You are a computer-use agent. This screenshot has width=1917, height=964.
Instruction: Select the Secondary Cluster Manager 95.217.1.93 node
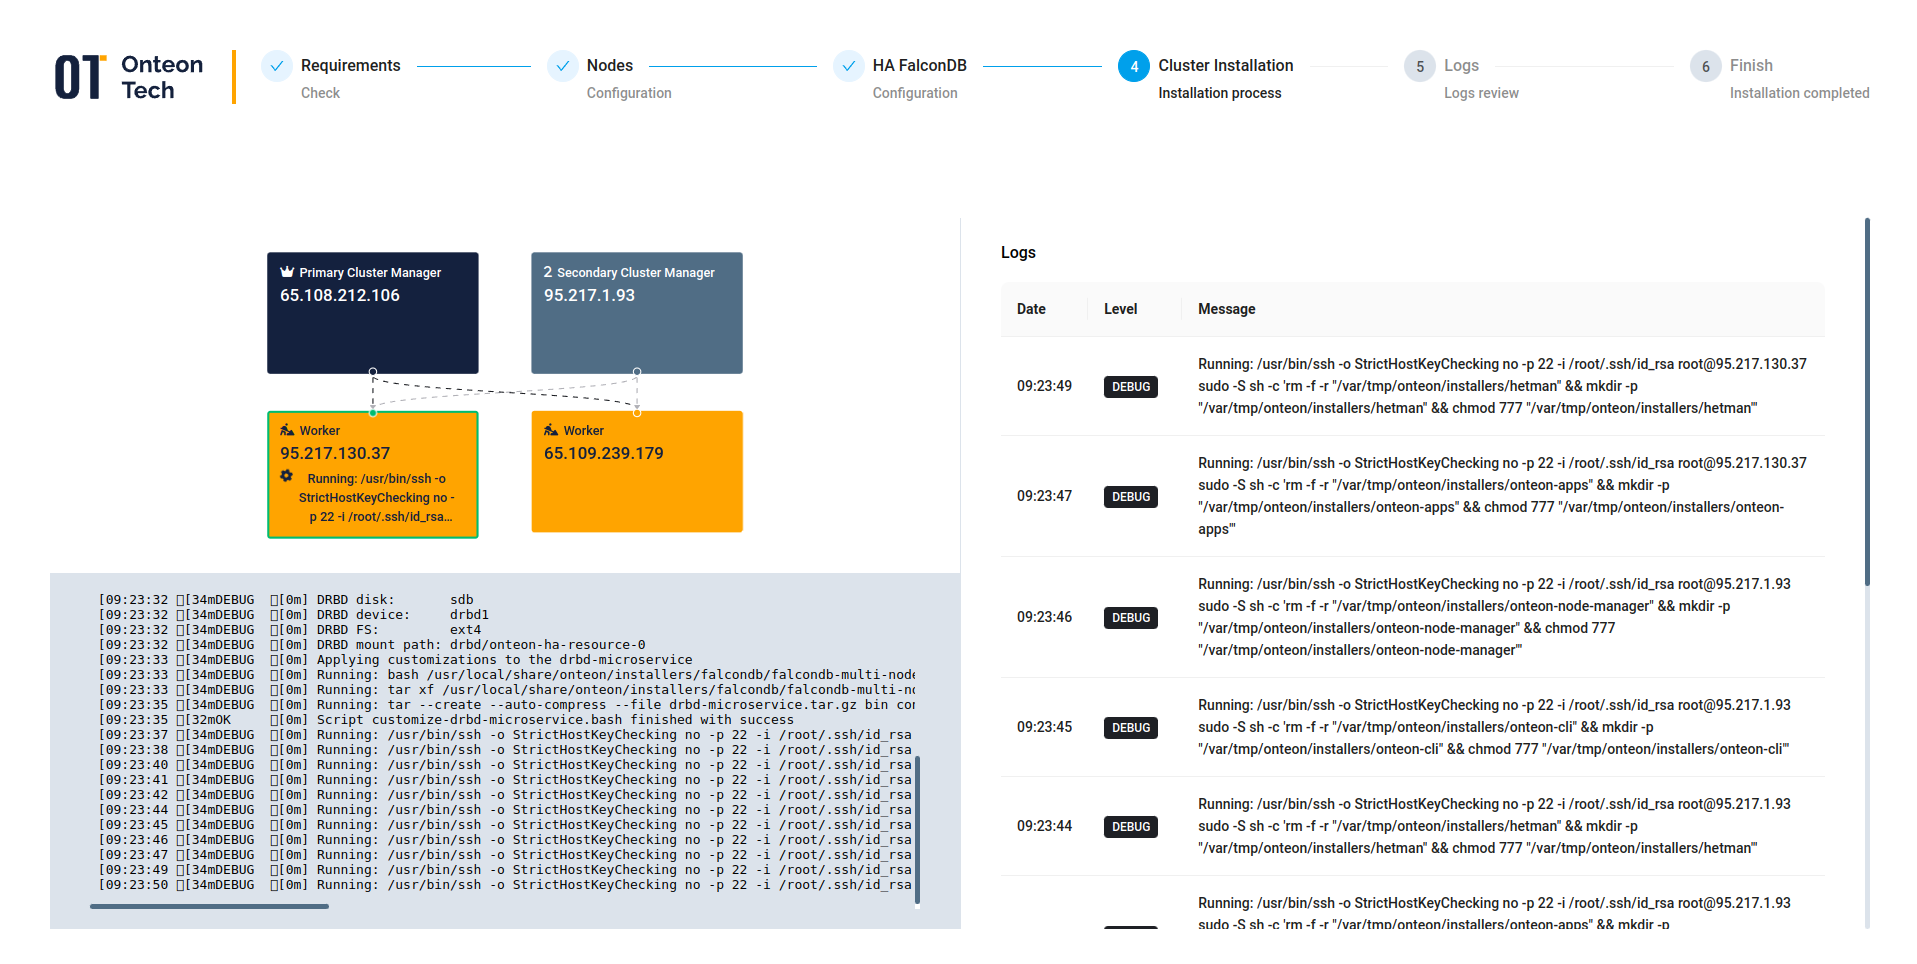[636, 313]
